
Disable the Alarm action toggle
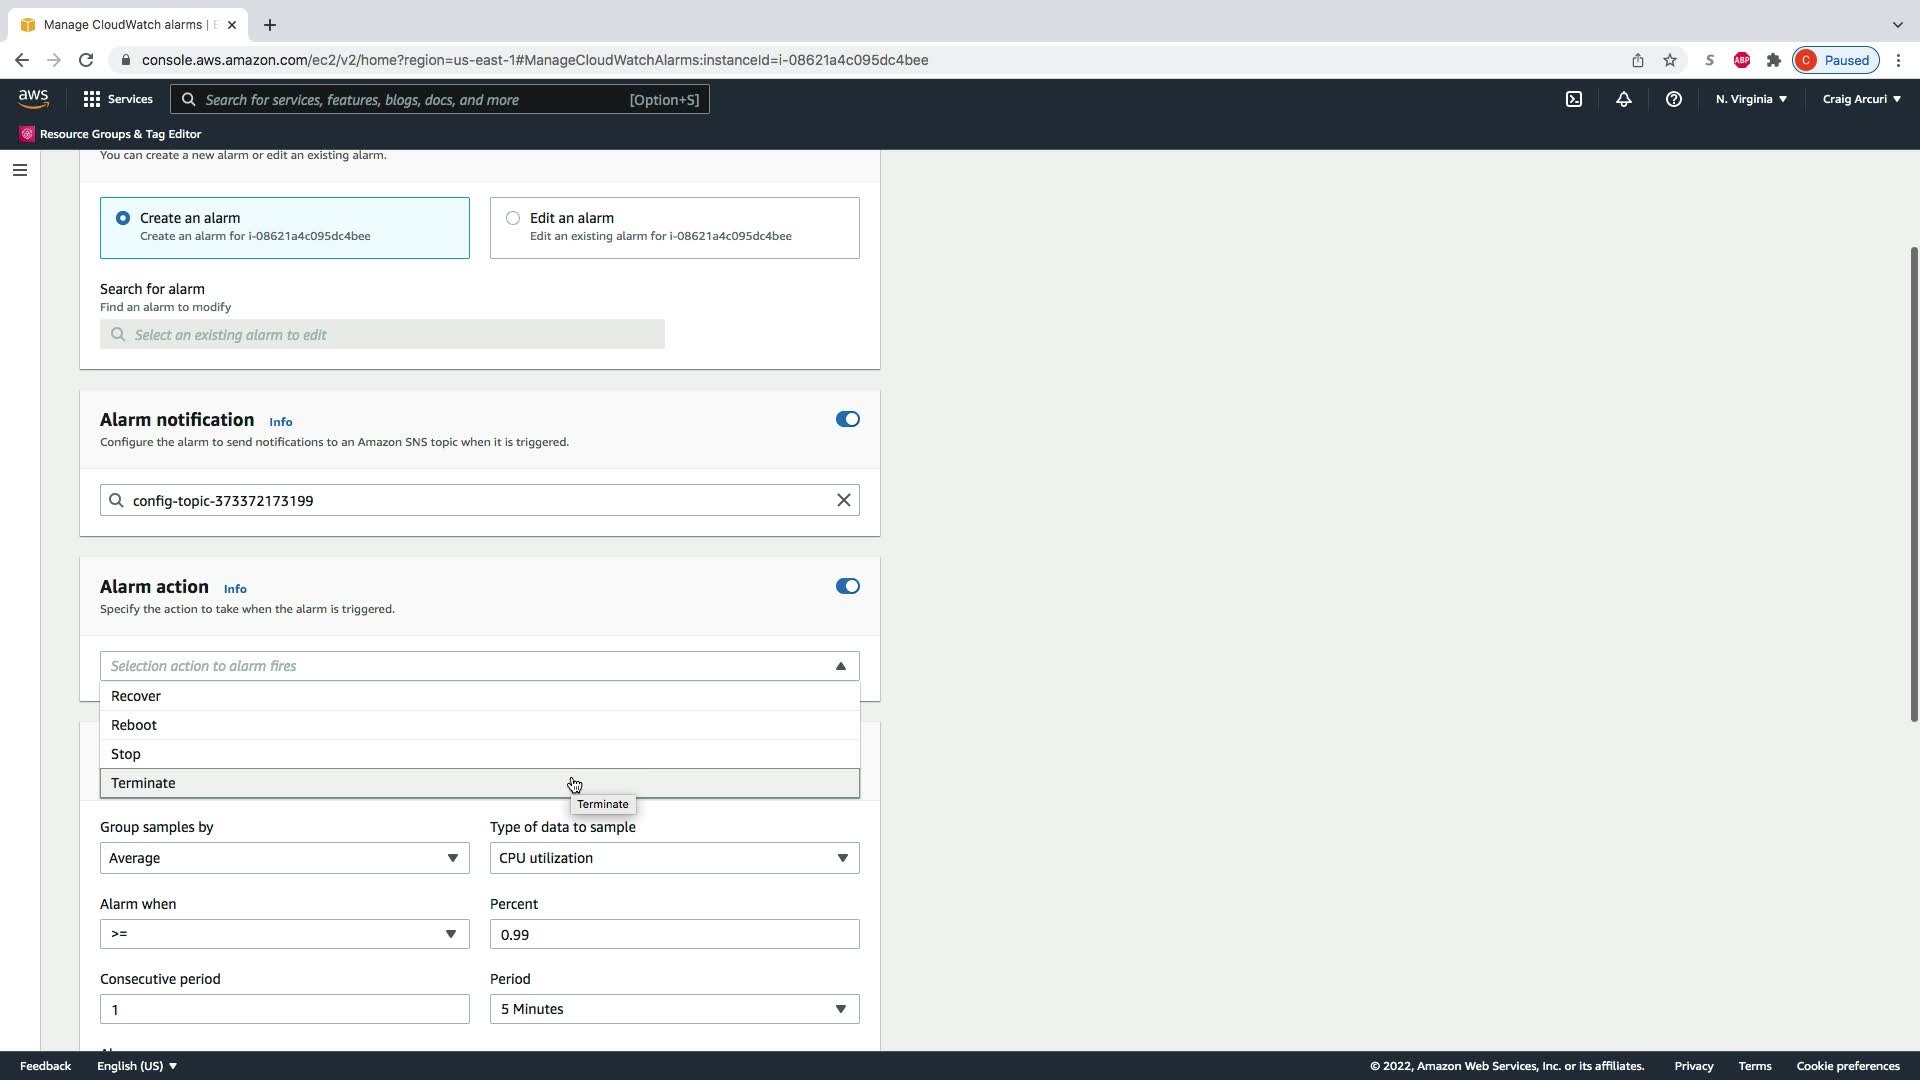(x=847, y=586)
